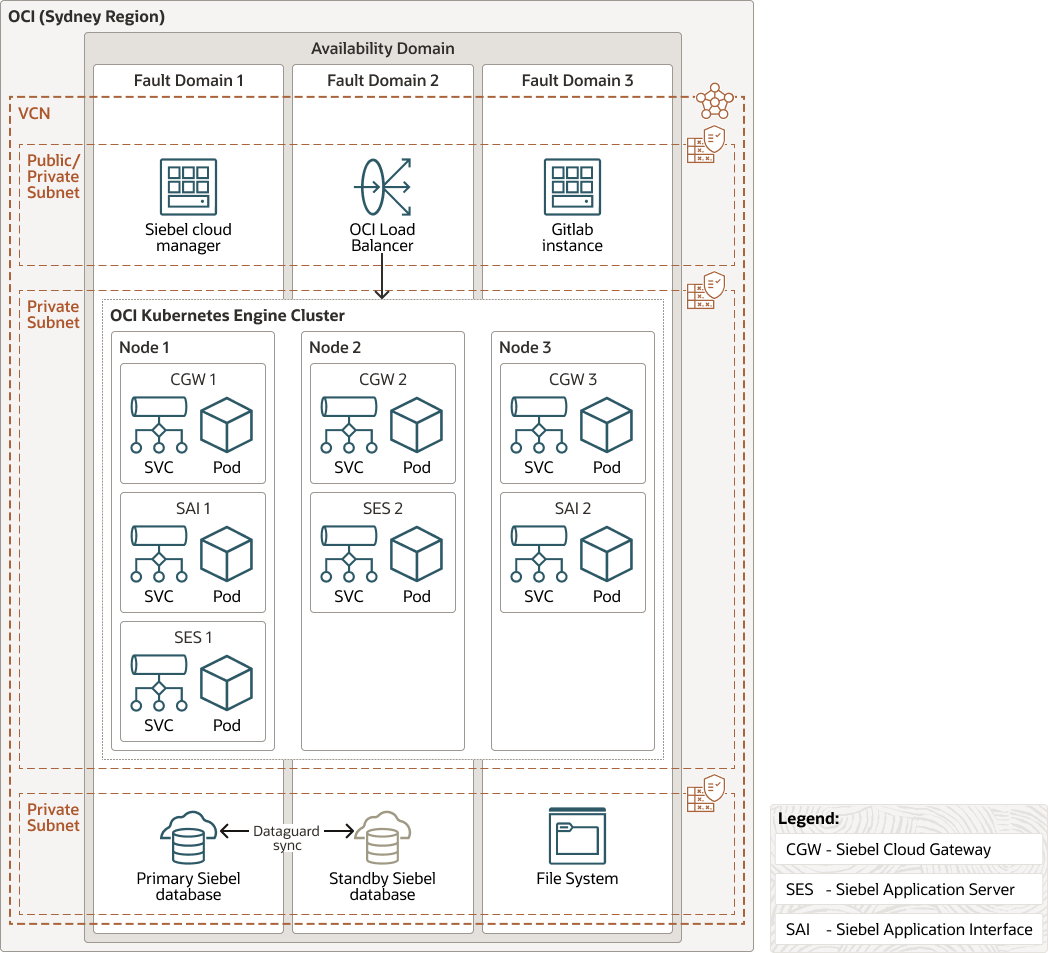Click the 'Gitlab instance' caption
Image resolution: width=1048 pixels, height=953 pixels.
pos(572,237)
